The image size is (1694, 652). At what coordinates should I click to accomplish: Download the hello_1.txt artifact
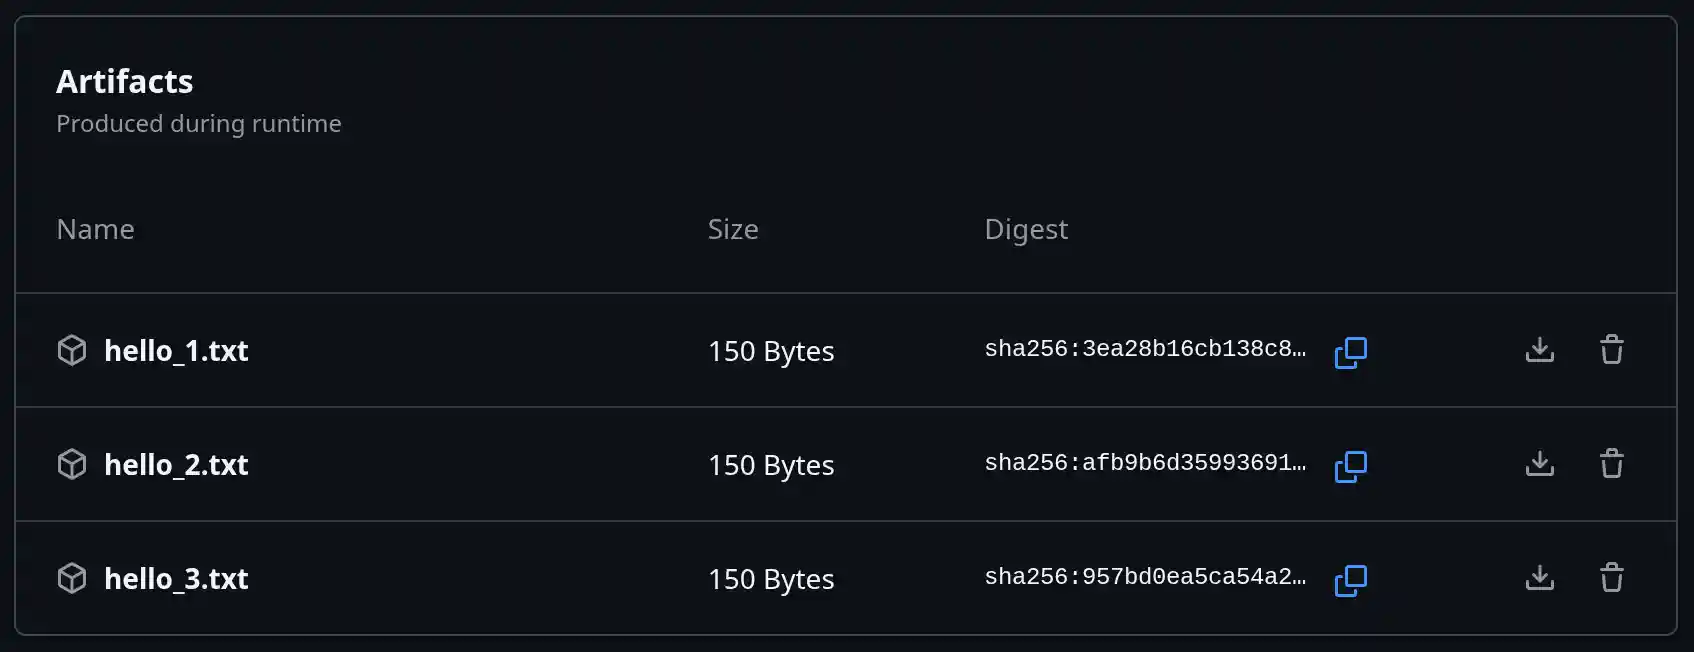point(1539,350)
